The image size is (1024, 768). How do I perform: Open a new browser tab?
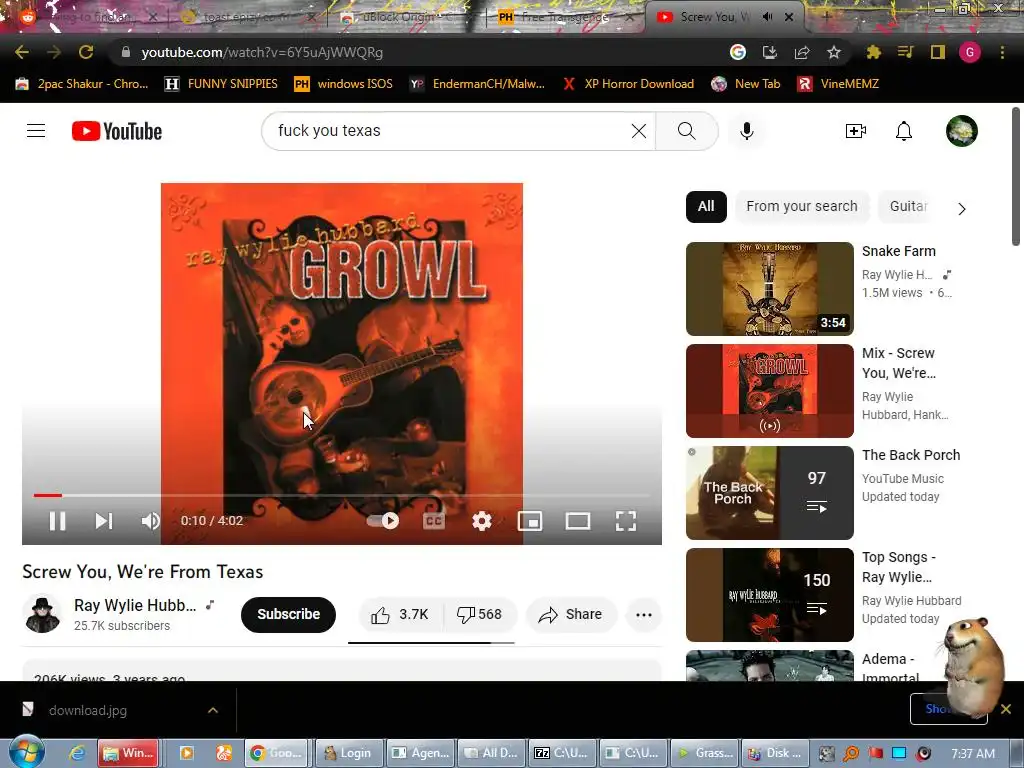[x=825, y=17]
